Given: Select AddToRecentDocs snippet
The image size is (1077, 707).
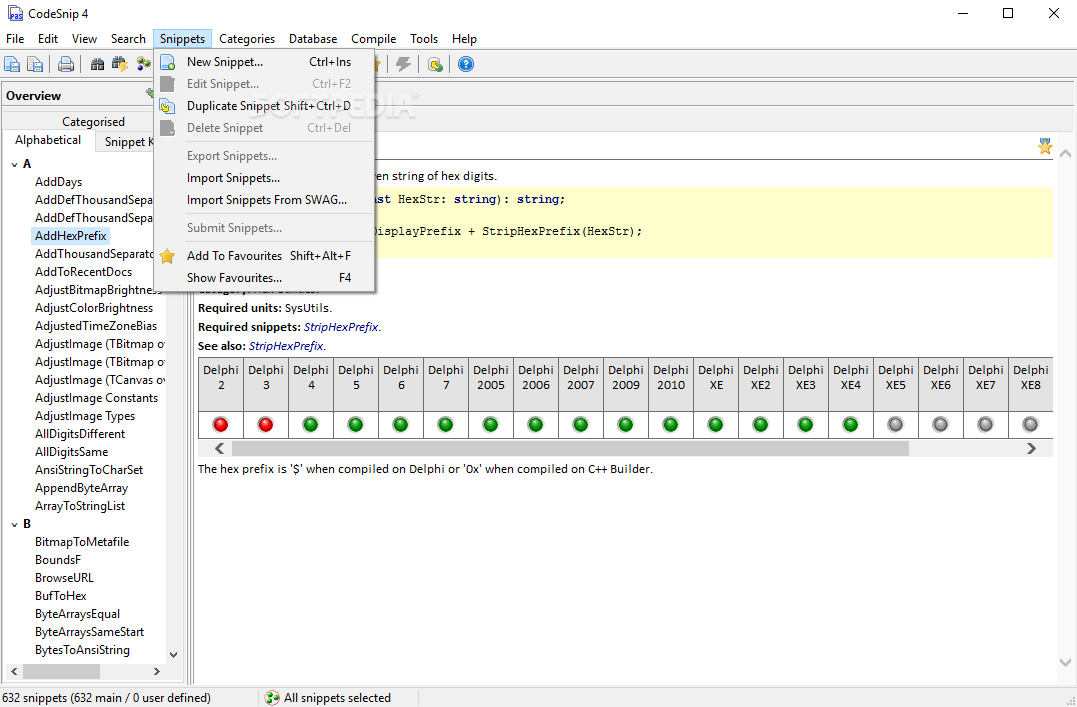Looking at the screenshot, I should 83,272.
